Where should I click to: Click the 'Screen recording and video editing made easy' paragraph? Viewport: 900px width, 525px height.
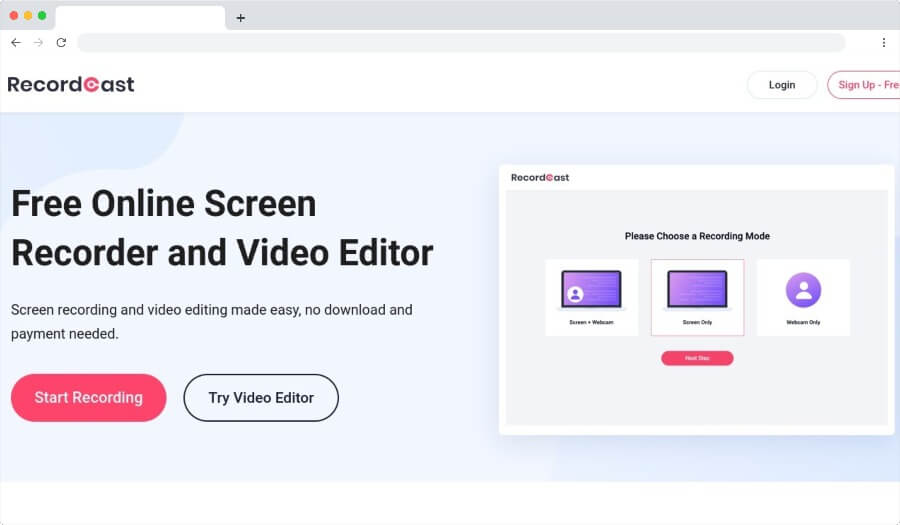[212, 321]
